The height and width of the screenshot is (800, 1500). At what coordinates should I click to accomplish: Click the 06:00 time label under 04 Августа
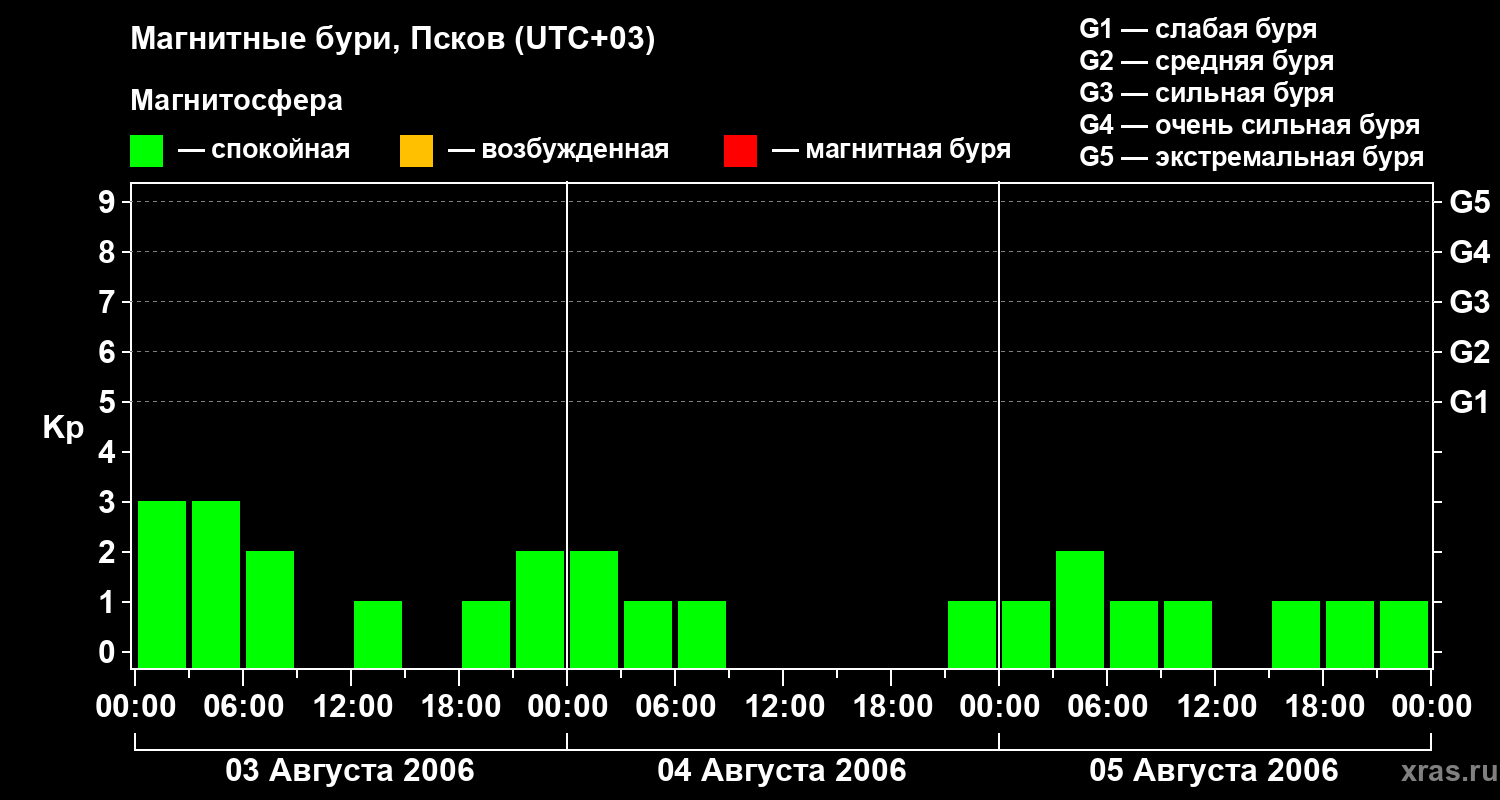(675, 706)
